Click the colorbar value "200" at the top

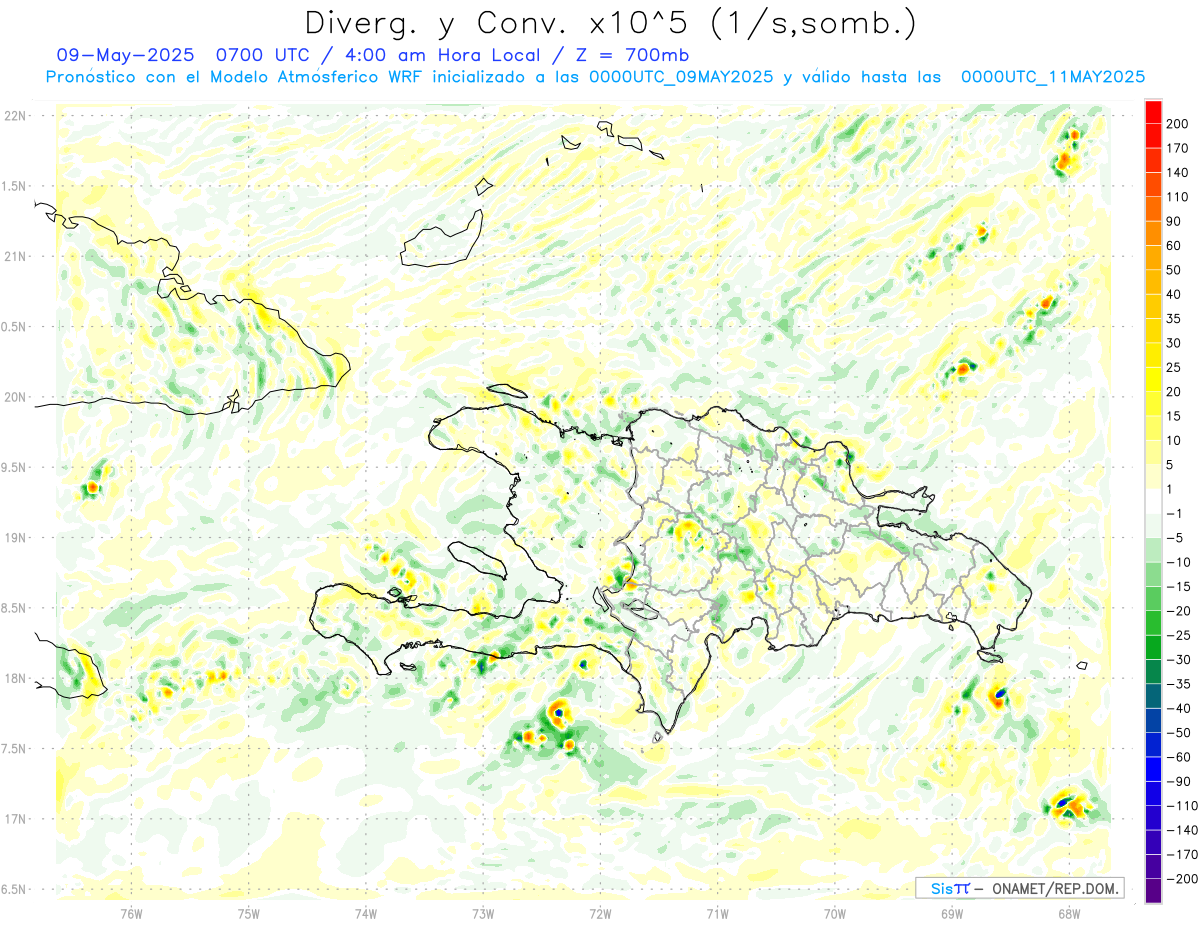coord(1176,124)
